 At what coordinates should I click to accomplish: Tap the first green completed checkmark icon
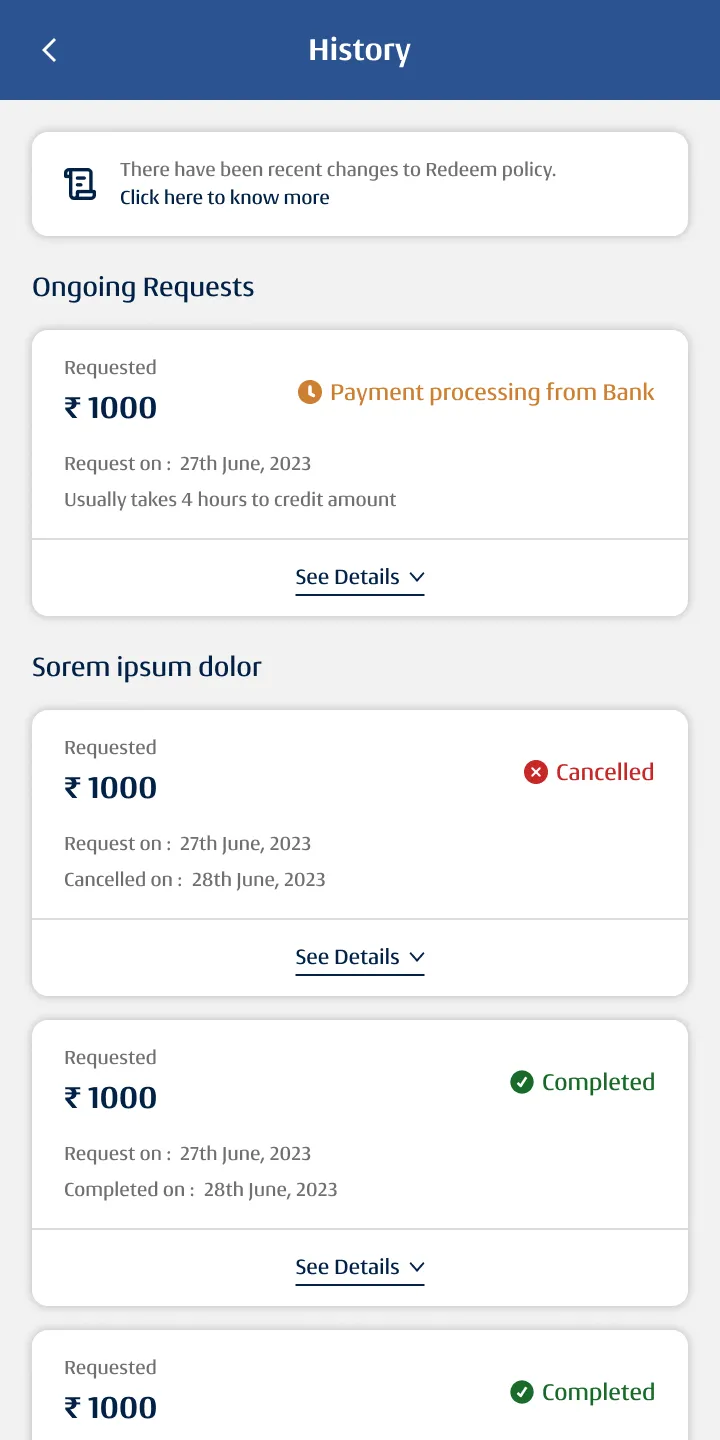522,1082
